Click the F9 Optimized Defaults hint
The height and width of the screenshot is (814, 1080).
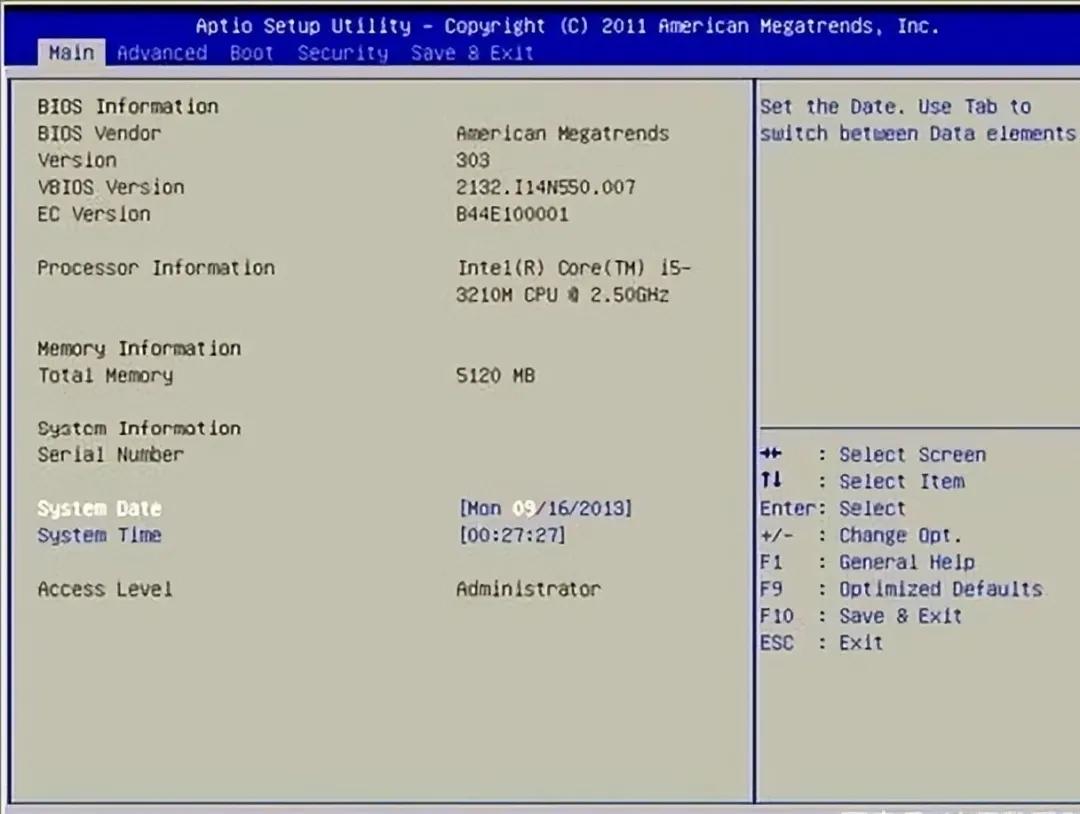click(x=902, y=589)
